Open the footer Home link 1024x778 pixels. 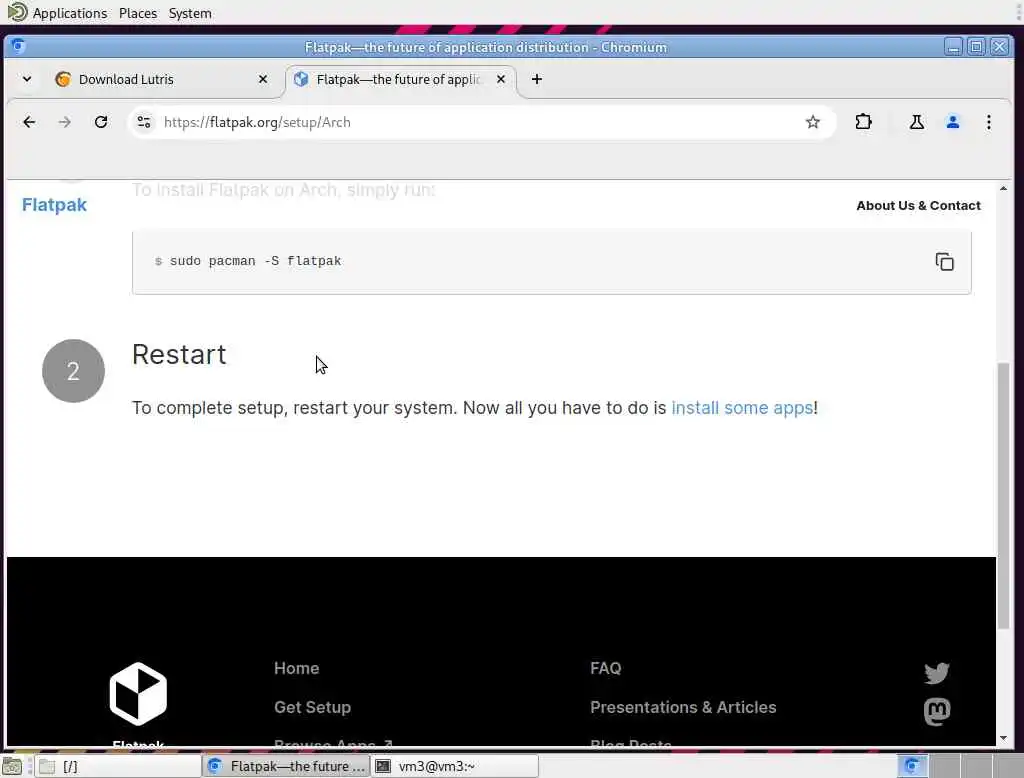[x=296, y=668]
